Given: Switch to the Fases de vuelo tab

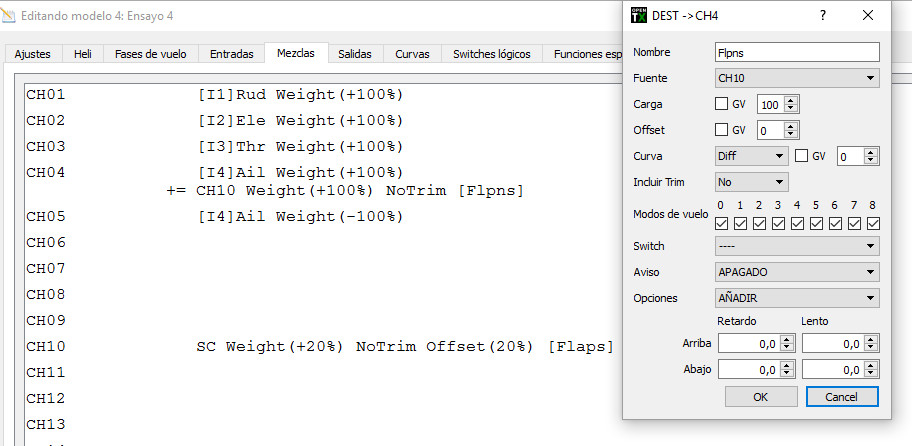Looking at the screenshot, I should pos(149,54).
